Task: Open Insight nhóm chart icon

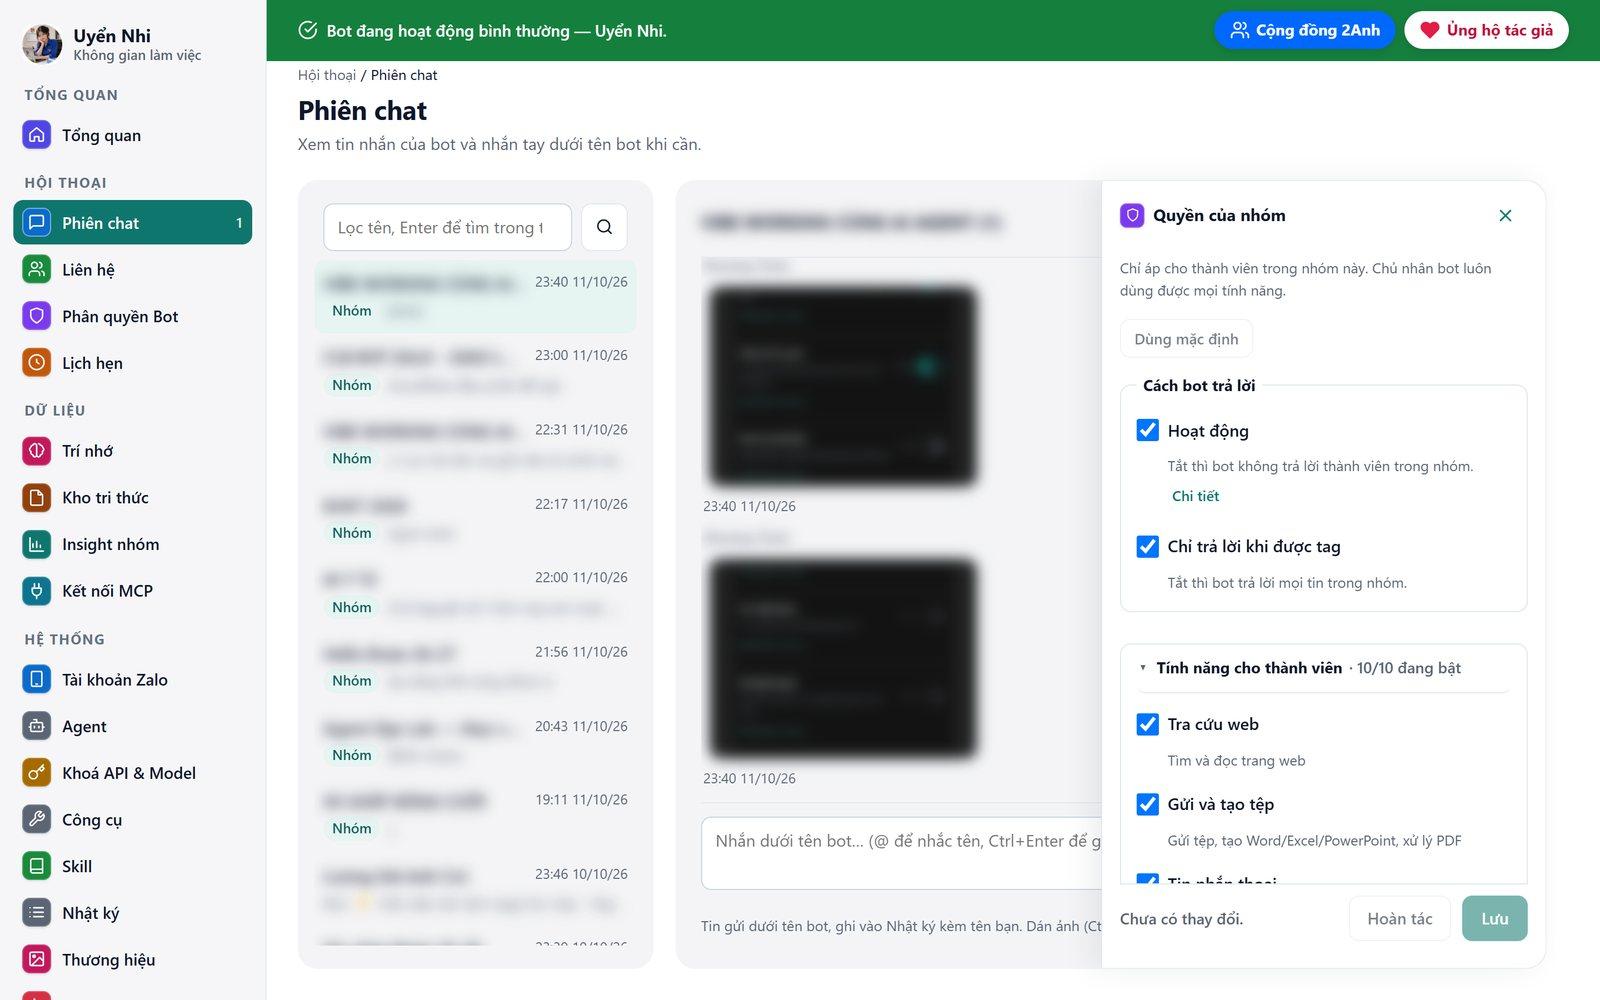Action: click(37, 544)
